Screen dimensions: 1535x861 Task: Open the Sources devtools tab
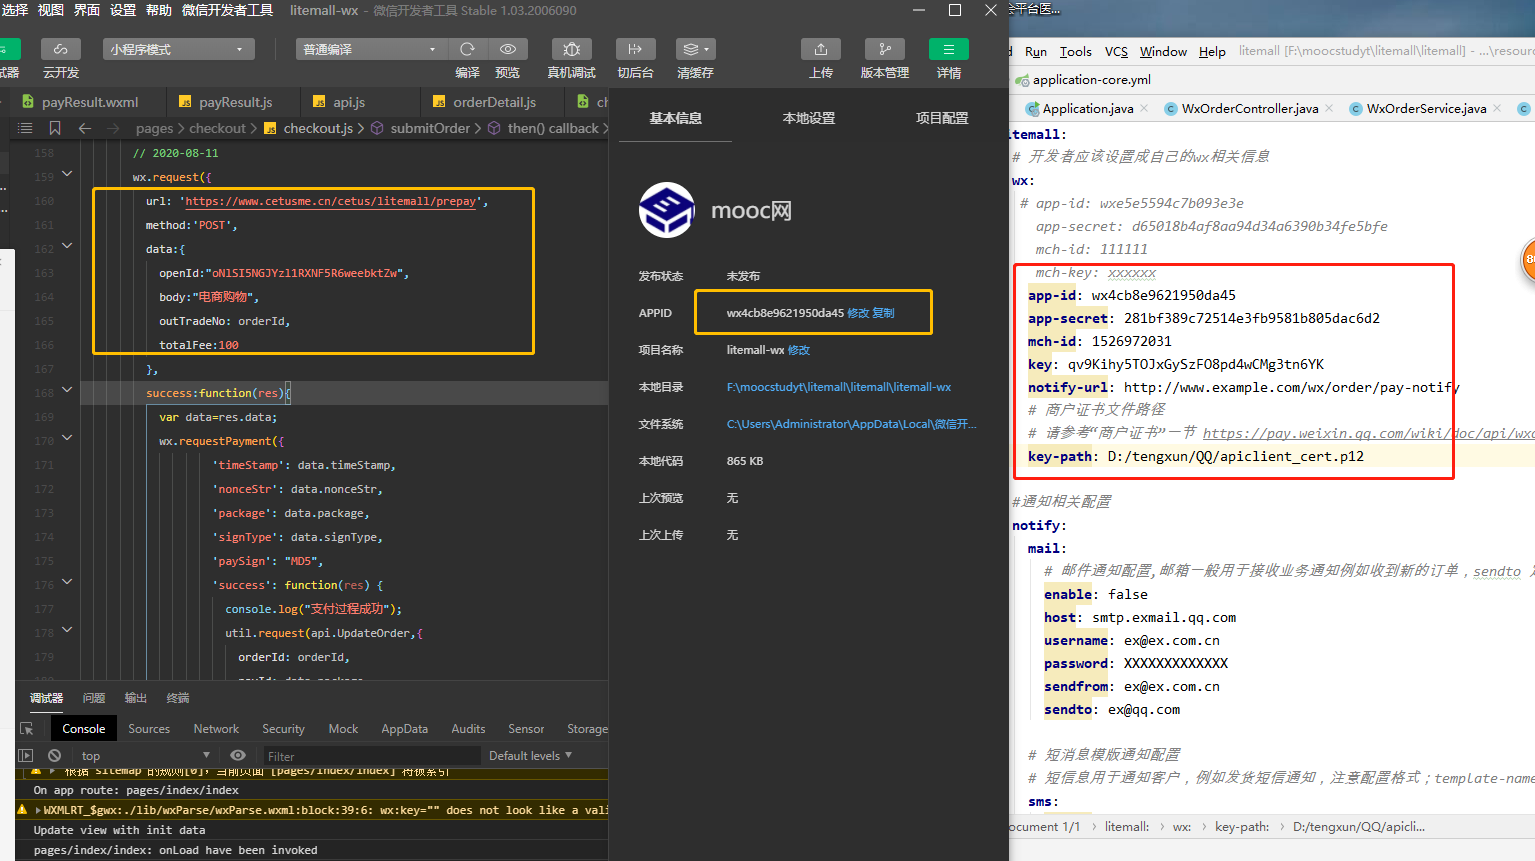pos(149,729)
